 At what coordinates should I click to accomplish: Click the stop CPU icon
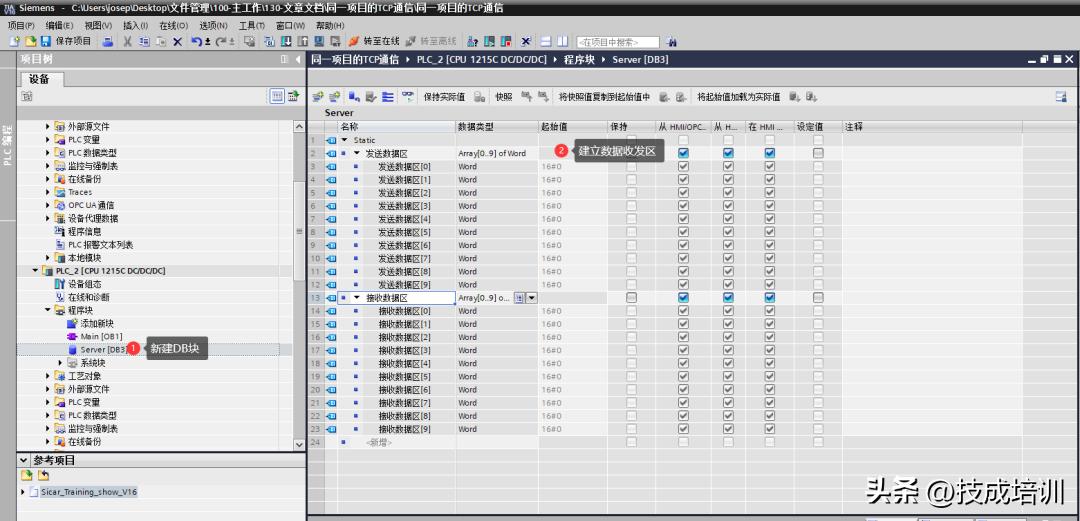[506, 41]
